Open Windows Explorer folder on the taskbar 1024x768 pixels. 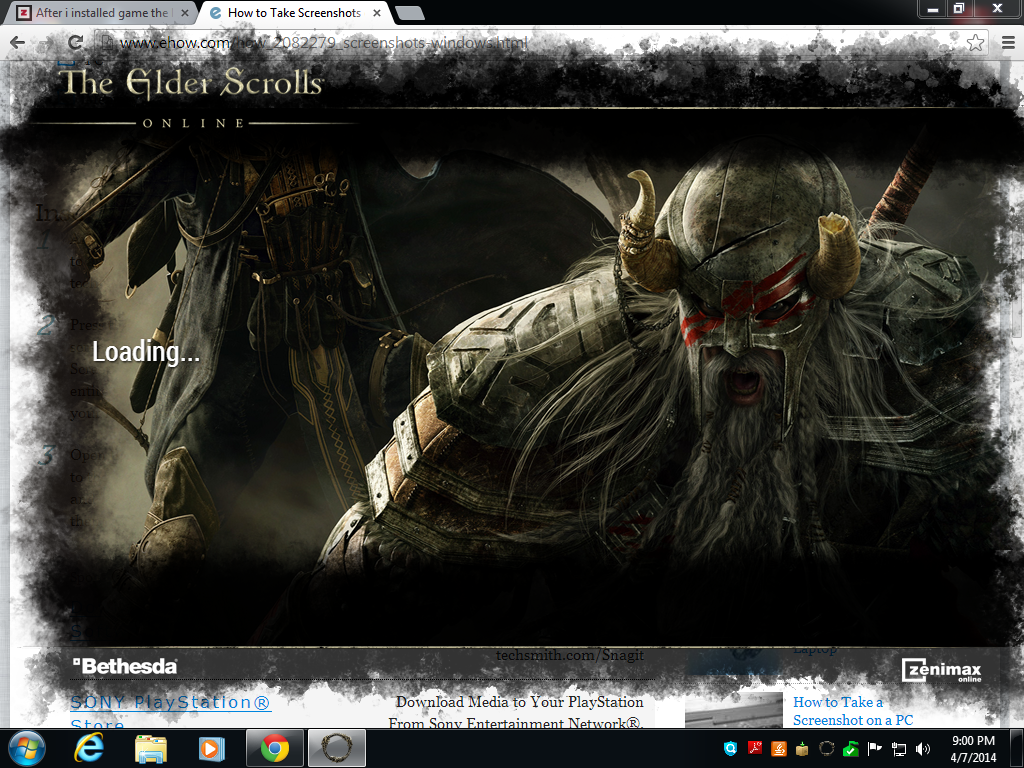point(151,748)
